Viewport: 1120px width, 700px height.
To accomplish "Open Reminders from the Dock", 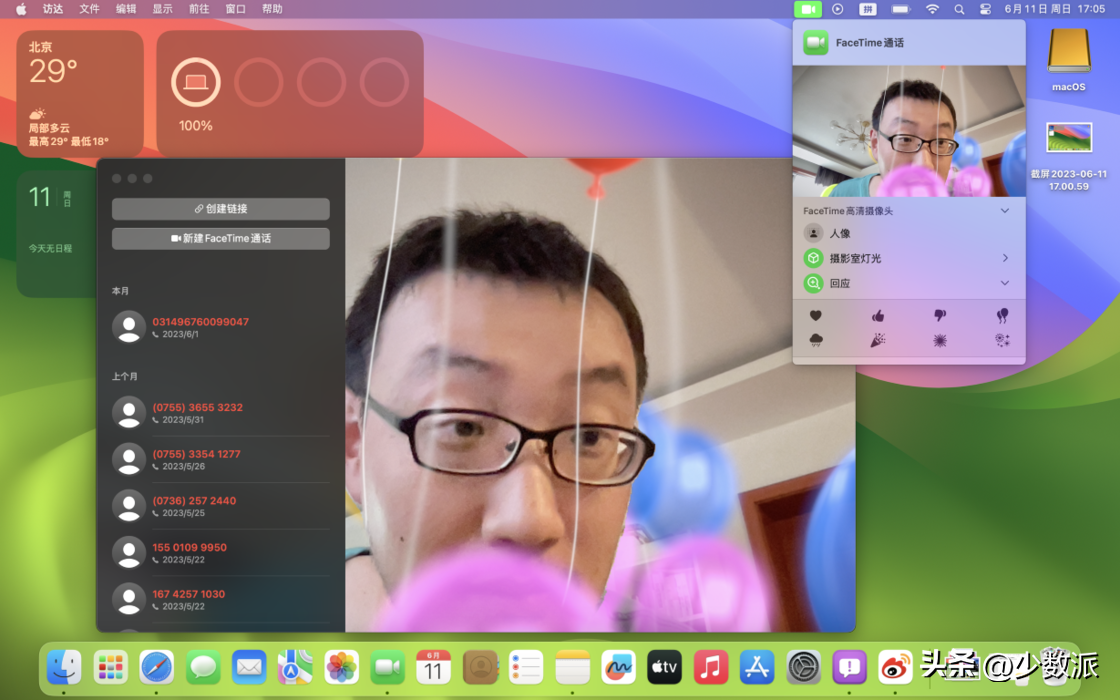I will coord(526,667).
